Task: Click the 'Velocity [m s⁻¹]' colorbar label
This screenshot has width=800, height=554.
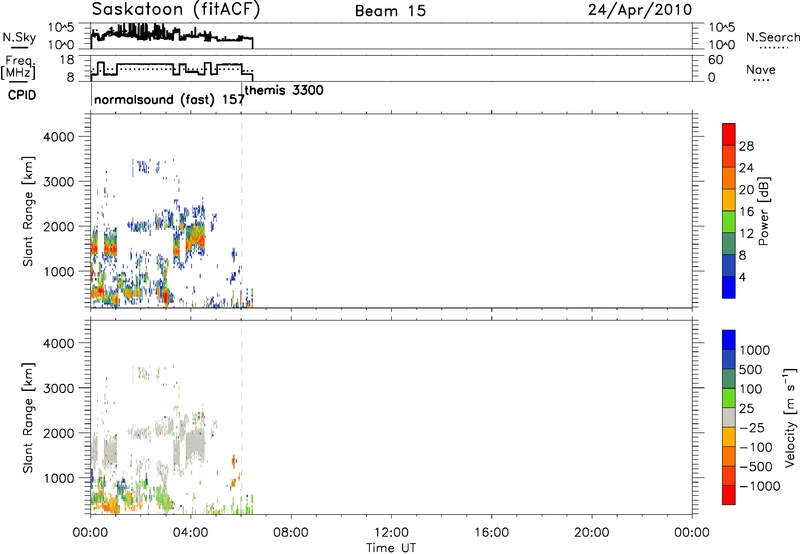Action: click(790, 417)
